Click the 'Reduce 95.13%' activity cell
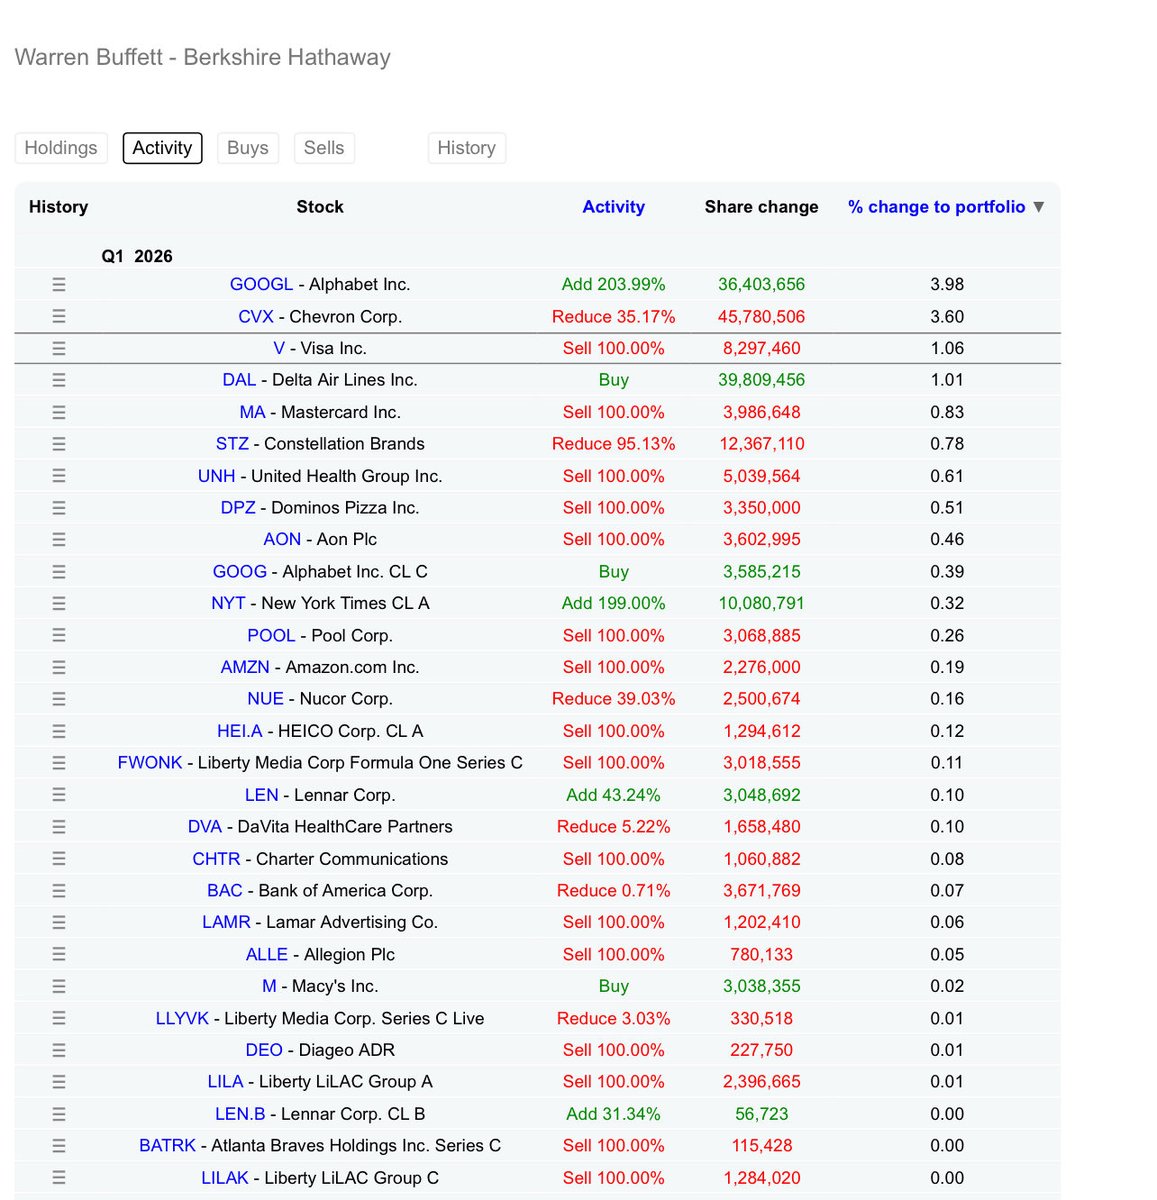This screenshot has height=1200, width=1157. point(614,444)
